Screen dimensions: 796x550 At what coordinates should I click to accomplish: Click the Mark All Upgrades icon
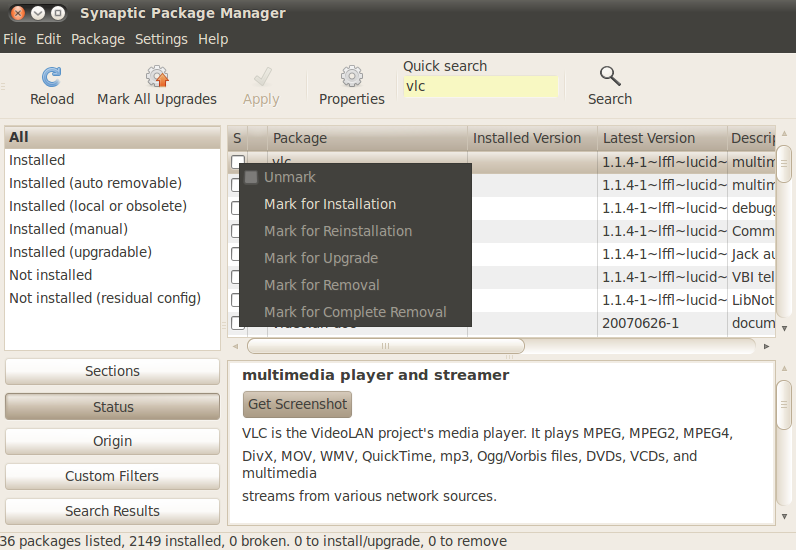[157, 78]
